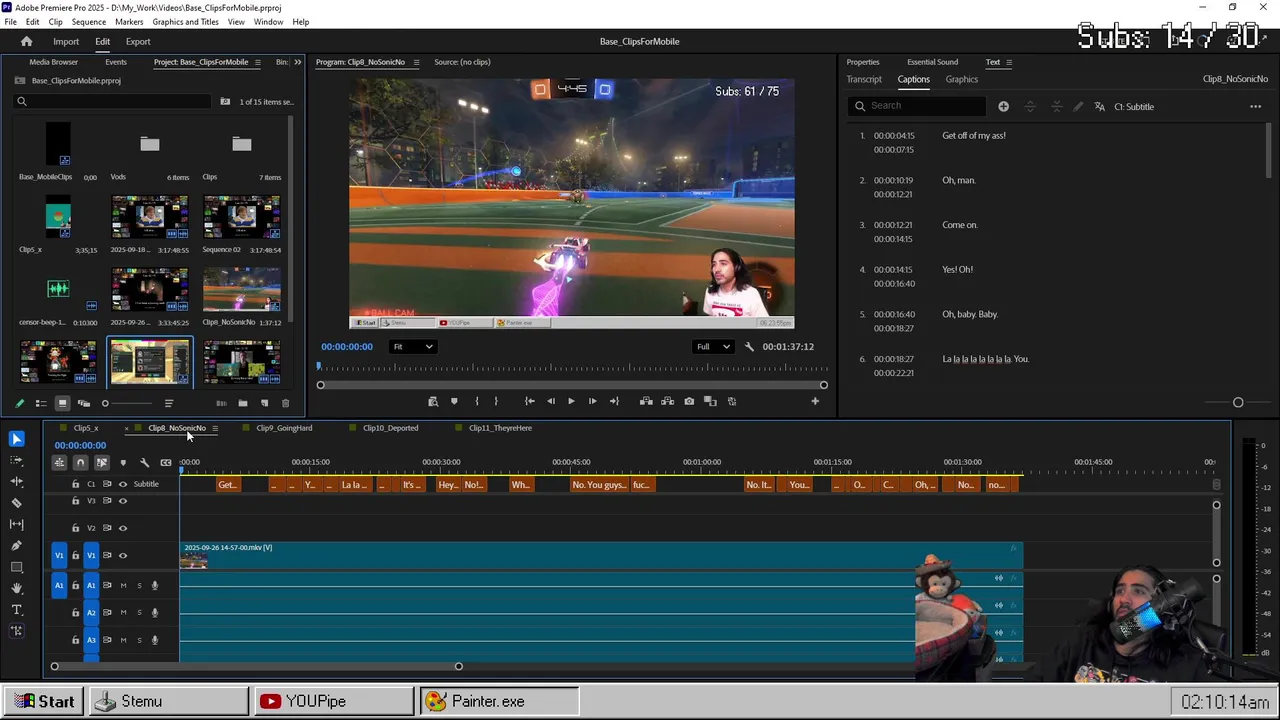This screenshot has width=1280, height=720.
Task: Click the Text panel zoom slider handle
Action: 1238,402
